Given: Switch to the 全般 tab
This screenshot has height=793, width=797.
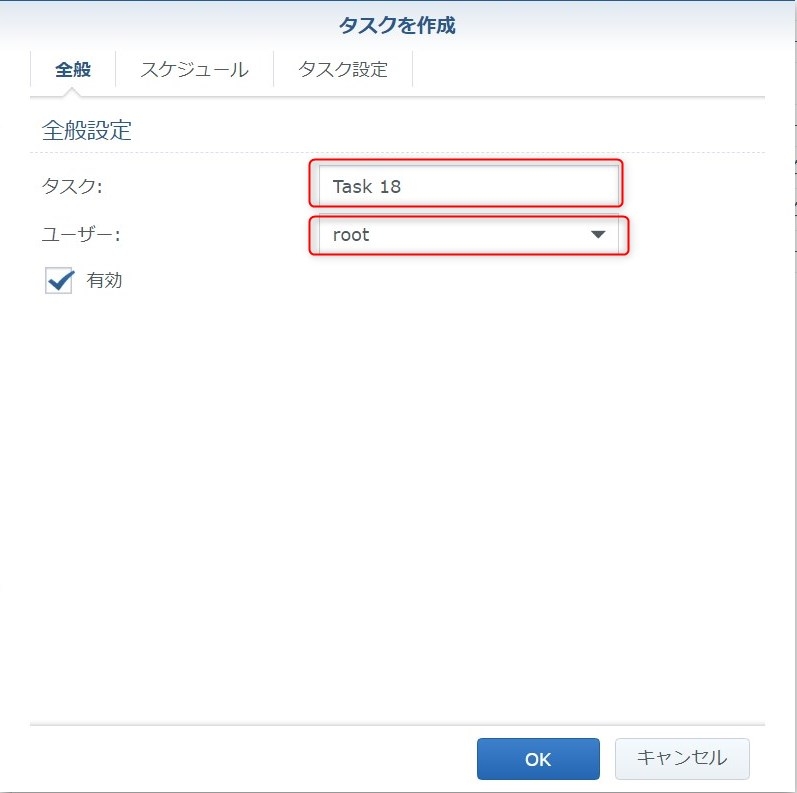Looking at the screenshot, I should tap(72, 70).
